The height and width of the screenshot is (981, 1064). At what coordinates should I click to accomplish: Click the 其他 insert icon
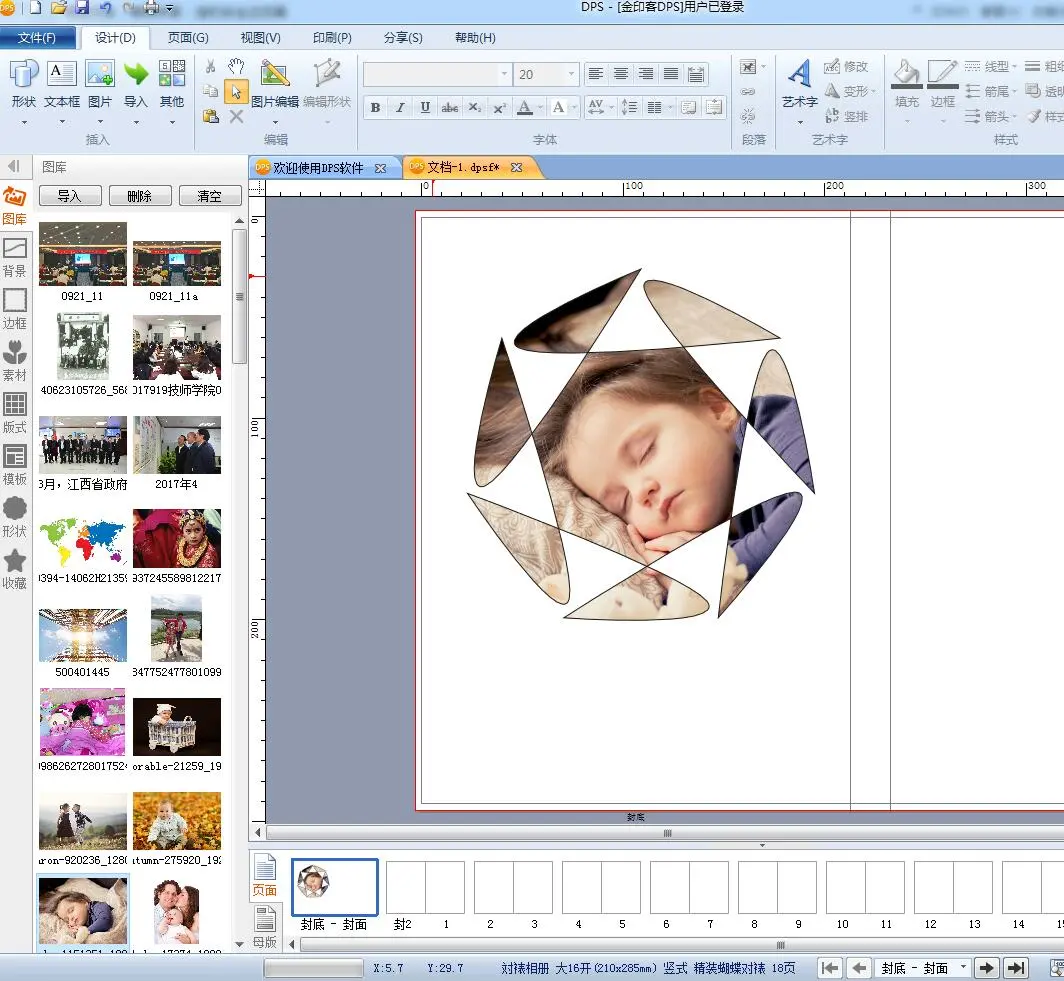click(x=172, y=73)
